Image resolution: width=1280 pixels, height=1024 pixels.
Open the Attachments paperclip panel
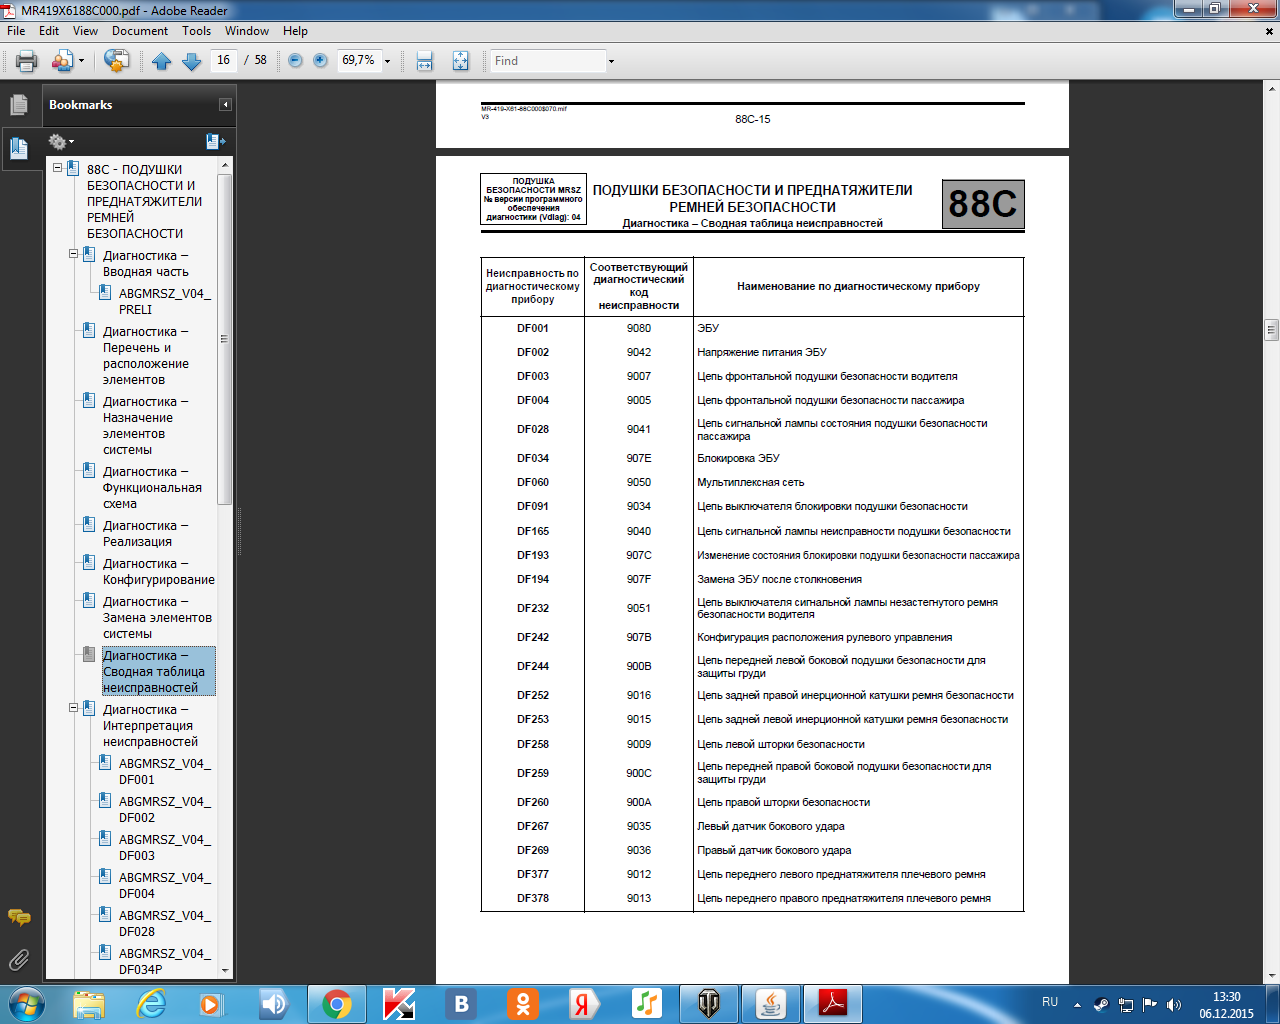(x=19, y=960)
